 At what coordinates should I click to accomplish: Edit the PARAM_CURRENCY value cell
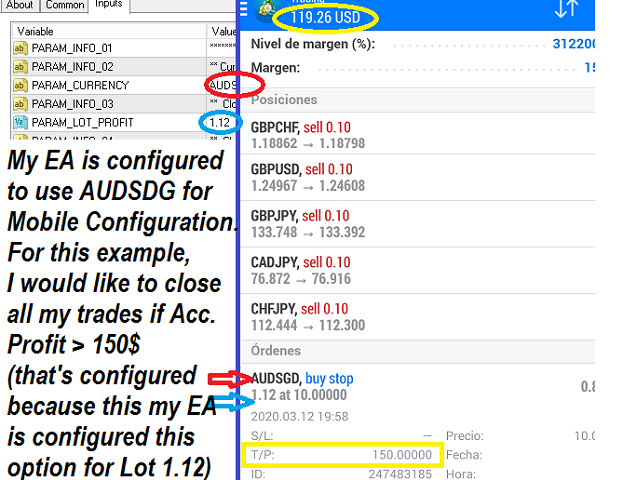tap(222, 85)
